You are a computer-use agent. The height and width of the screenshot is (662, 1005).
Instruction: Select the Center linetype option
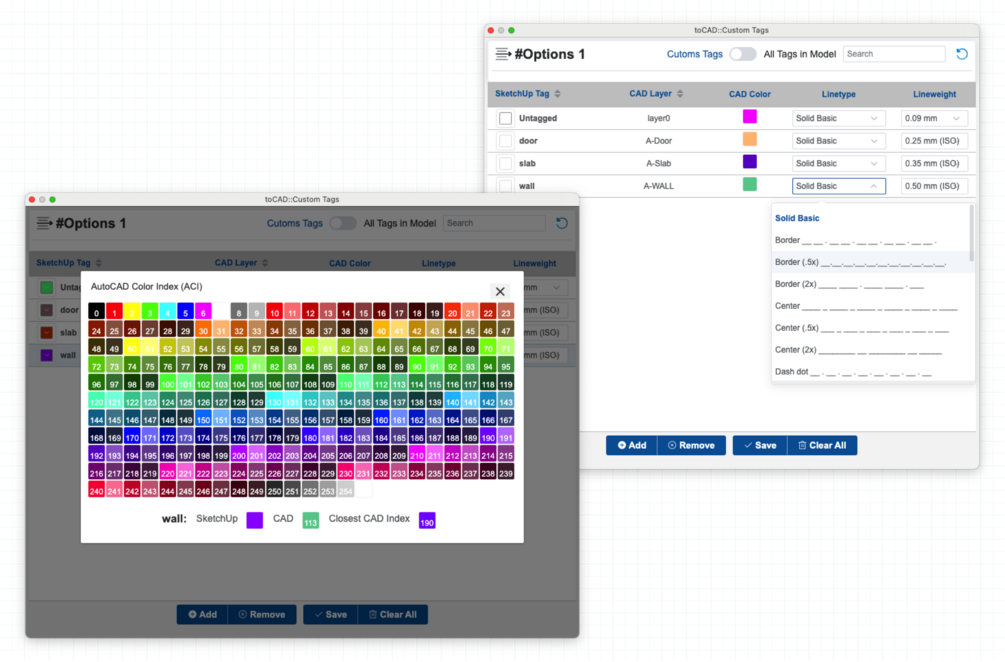870,306
